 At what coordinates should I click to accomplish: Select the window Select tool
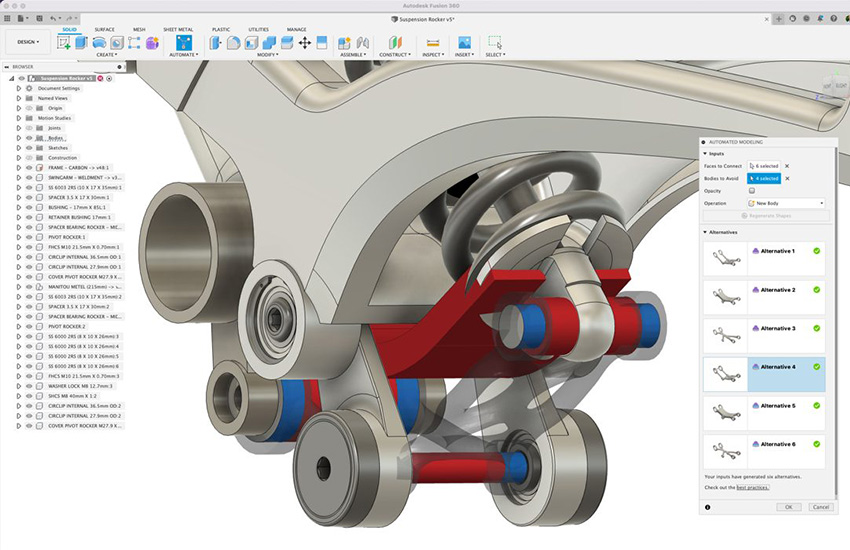click(495, 43)
